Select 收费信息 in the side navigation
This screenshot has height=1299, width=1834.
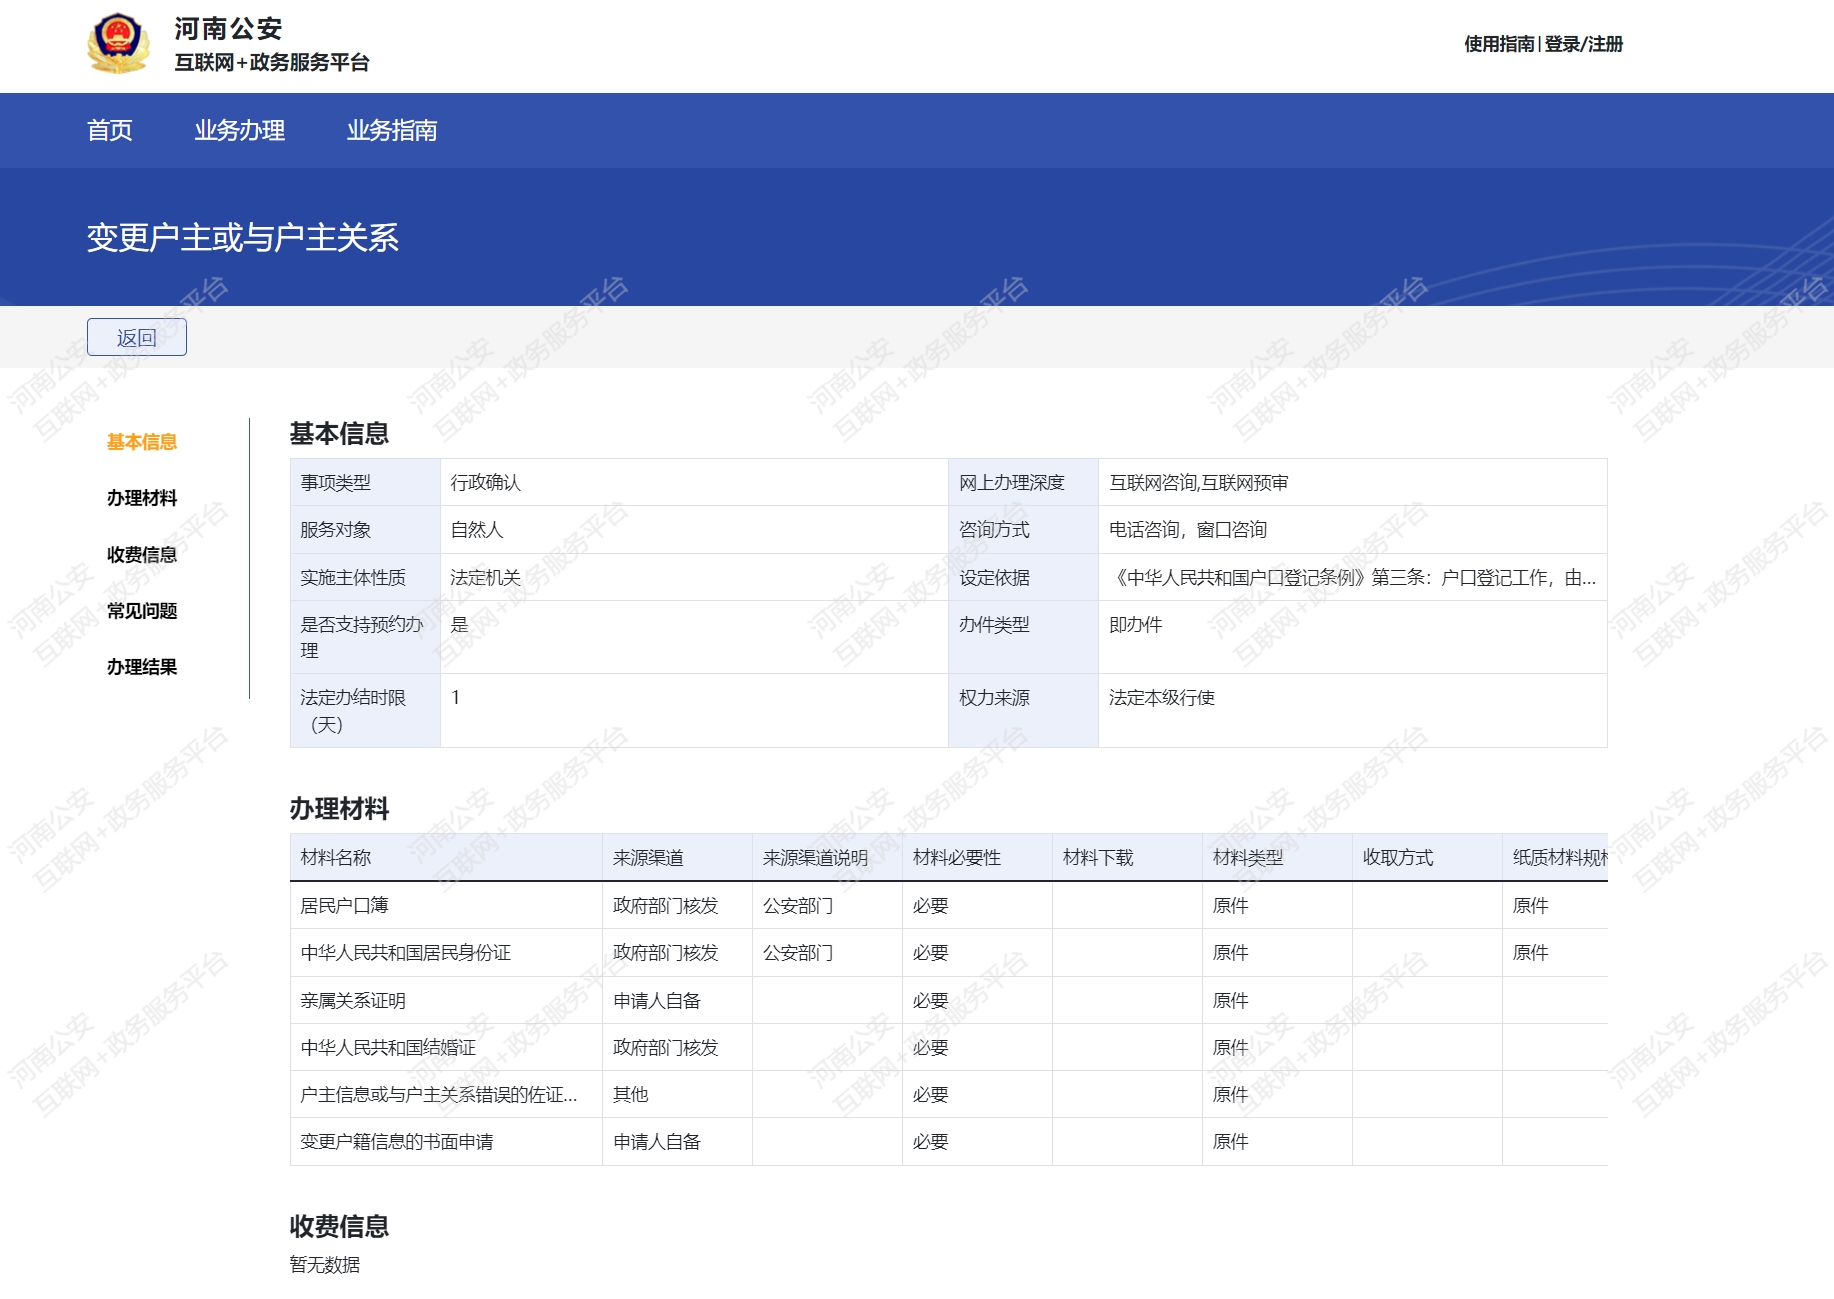[141, 555]
